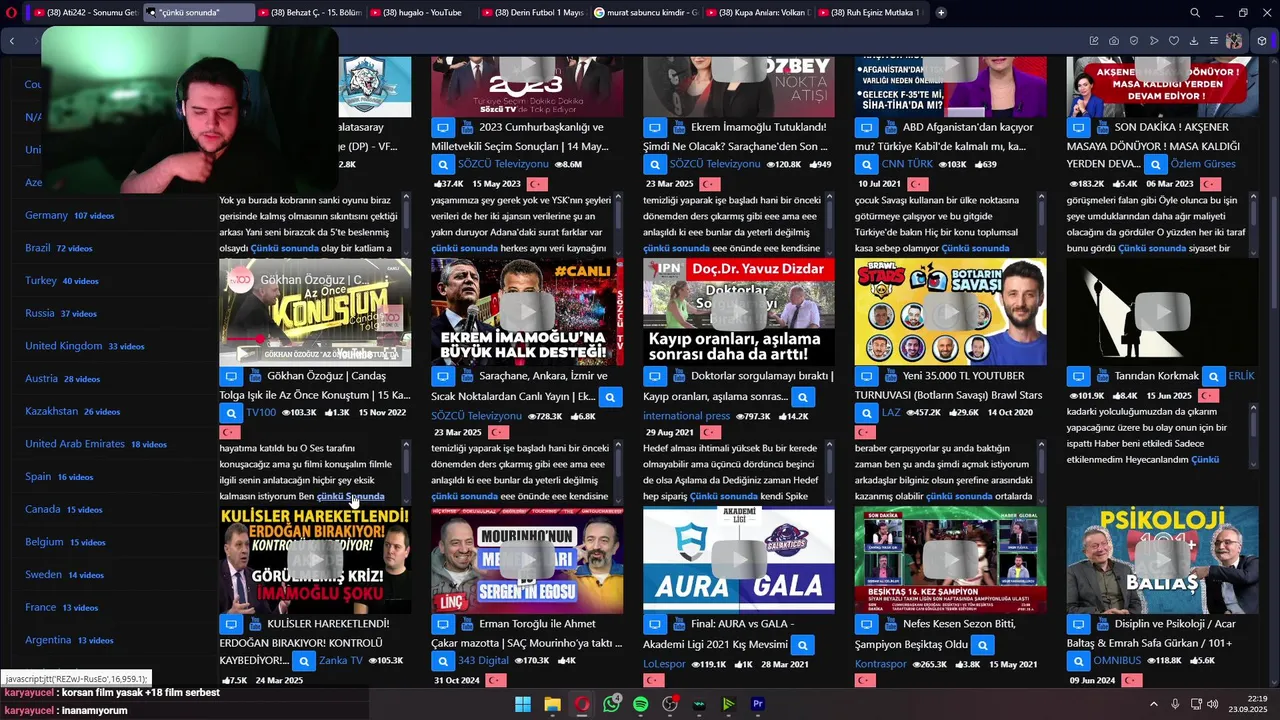Click the profile avatar in the toolbar
The image size is (1280, 720).
(1234, 41)
